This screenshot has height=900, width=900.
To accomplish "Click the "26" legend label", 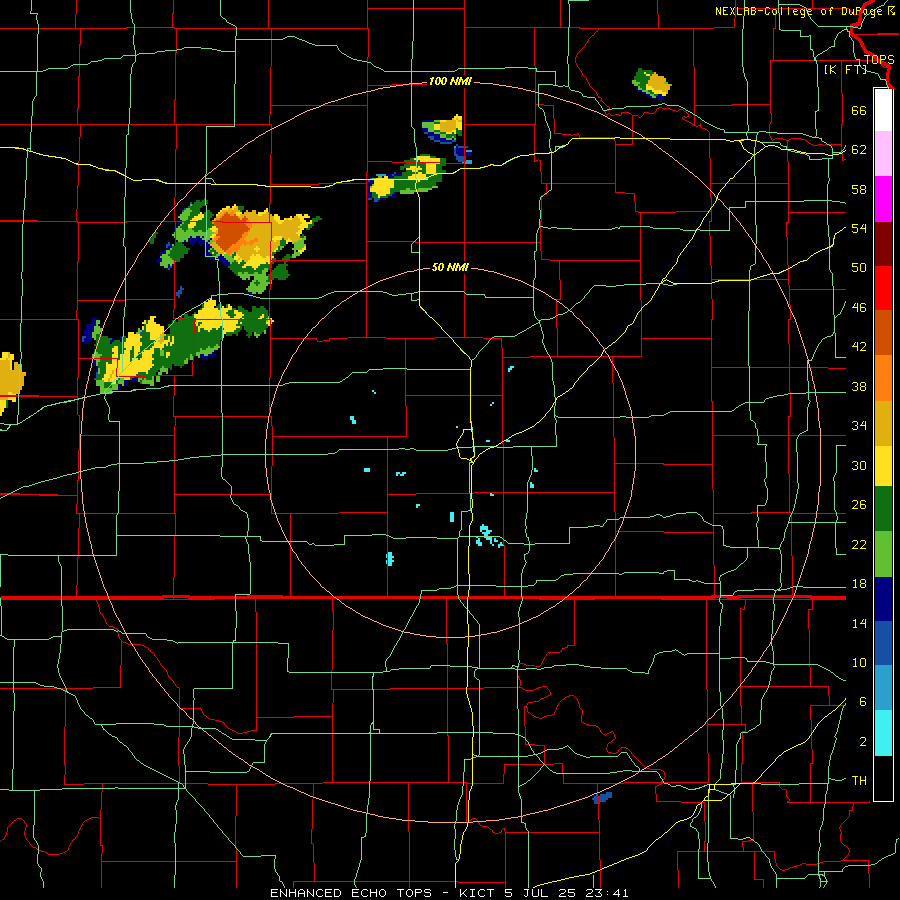I will pos(859,505).
